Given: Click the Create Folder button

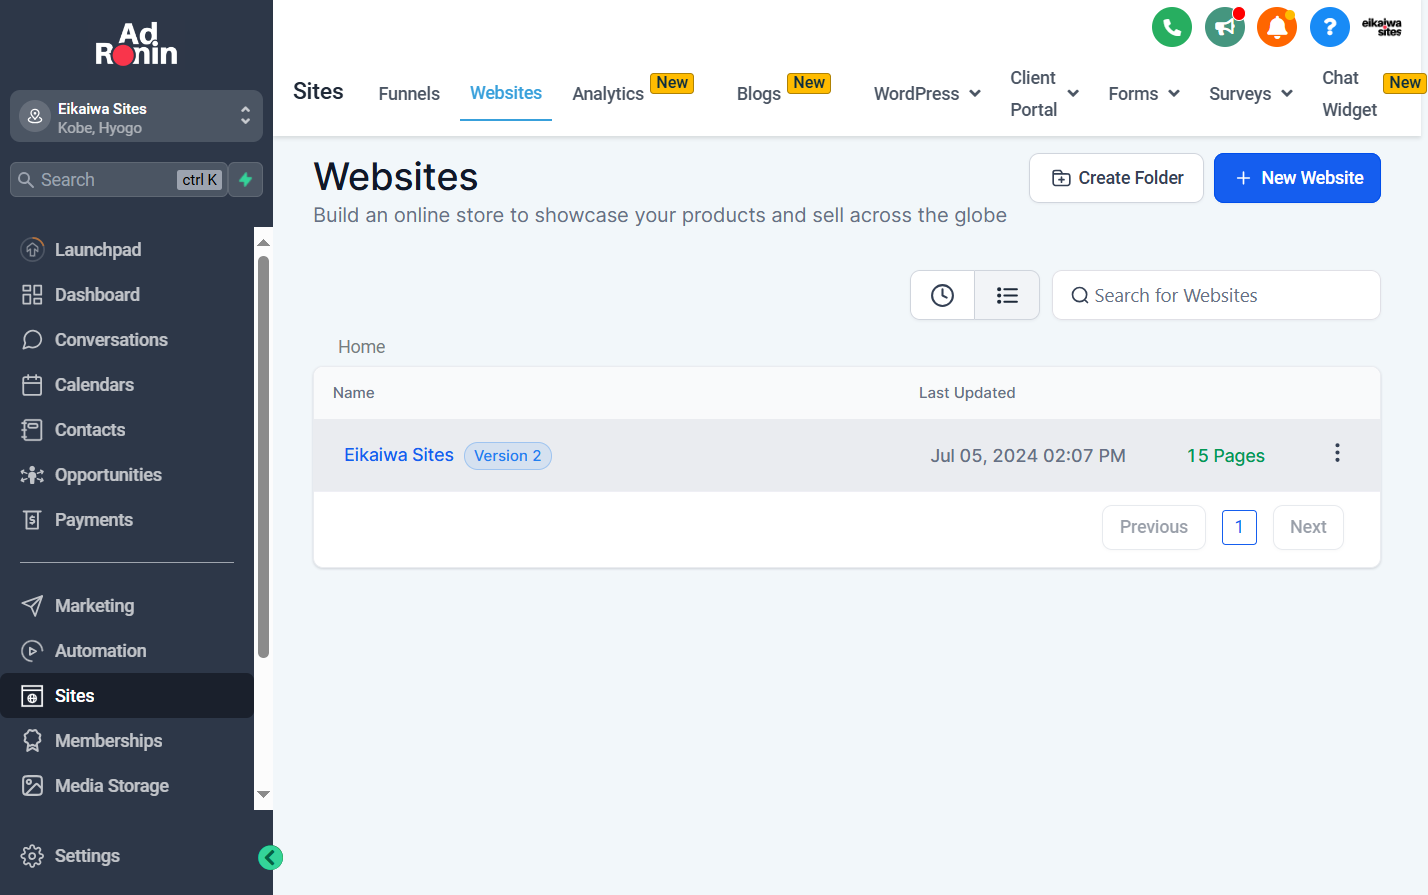Looking at the screenshot, I should point(1116,178).
